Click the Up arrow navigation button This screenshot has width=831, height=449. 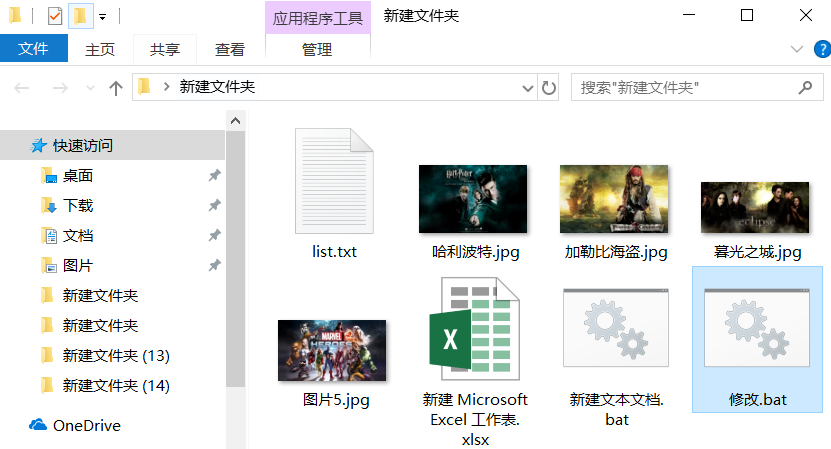pyautogui.click(x=115, y=88)
